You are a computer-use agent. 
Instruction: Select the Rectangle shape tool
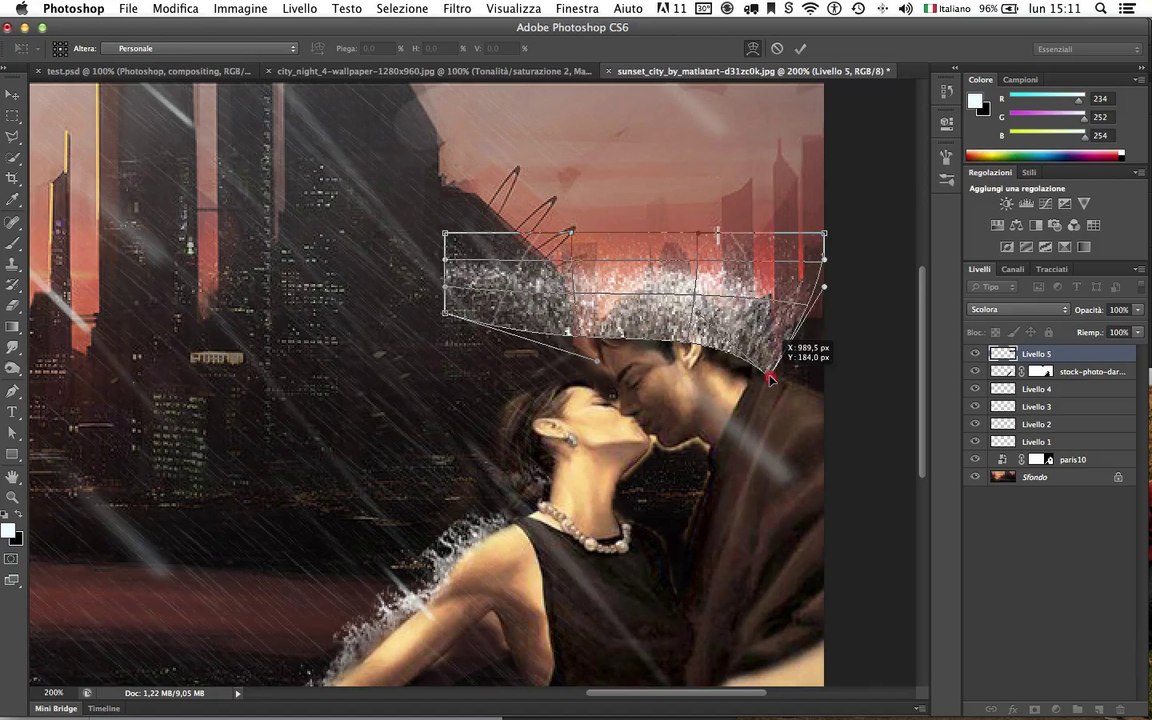[x=12, y=454]
